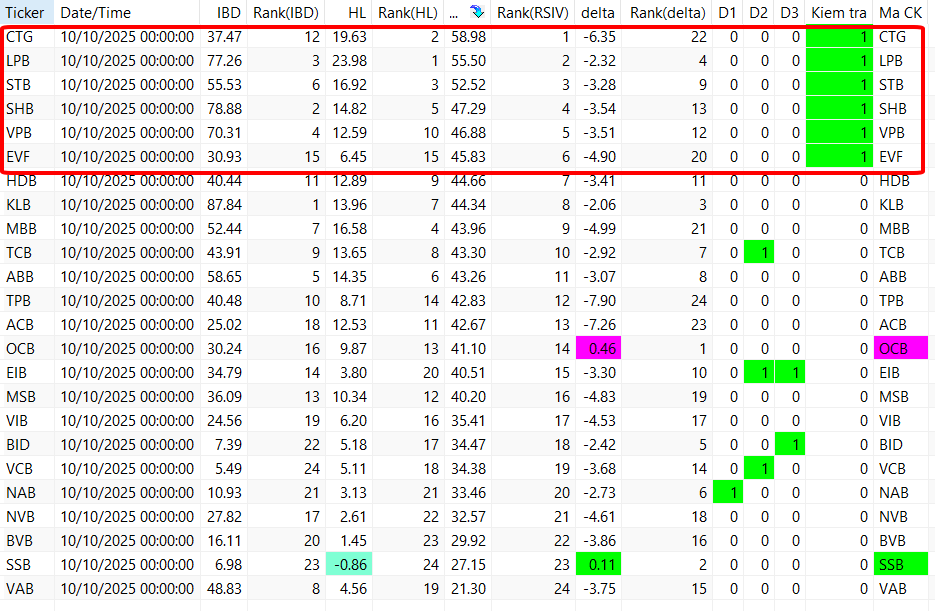This screenshot has width=935, height=611.
Task: Sort by the Ticker column header
Action: [27, 13]
